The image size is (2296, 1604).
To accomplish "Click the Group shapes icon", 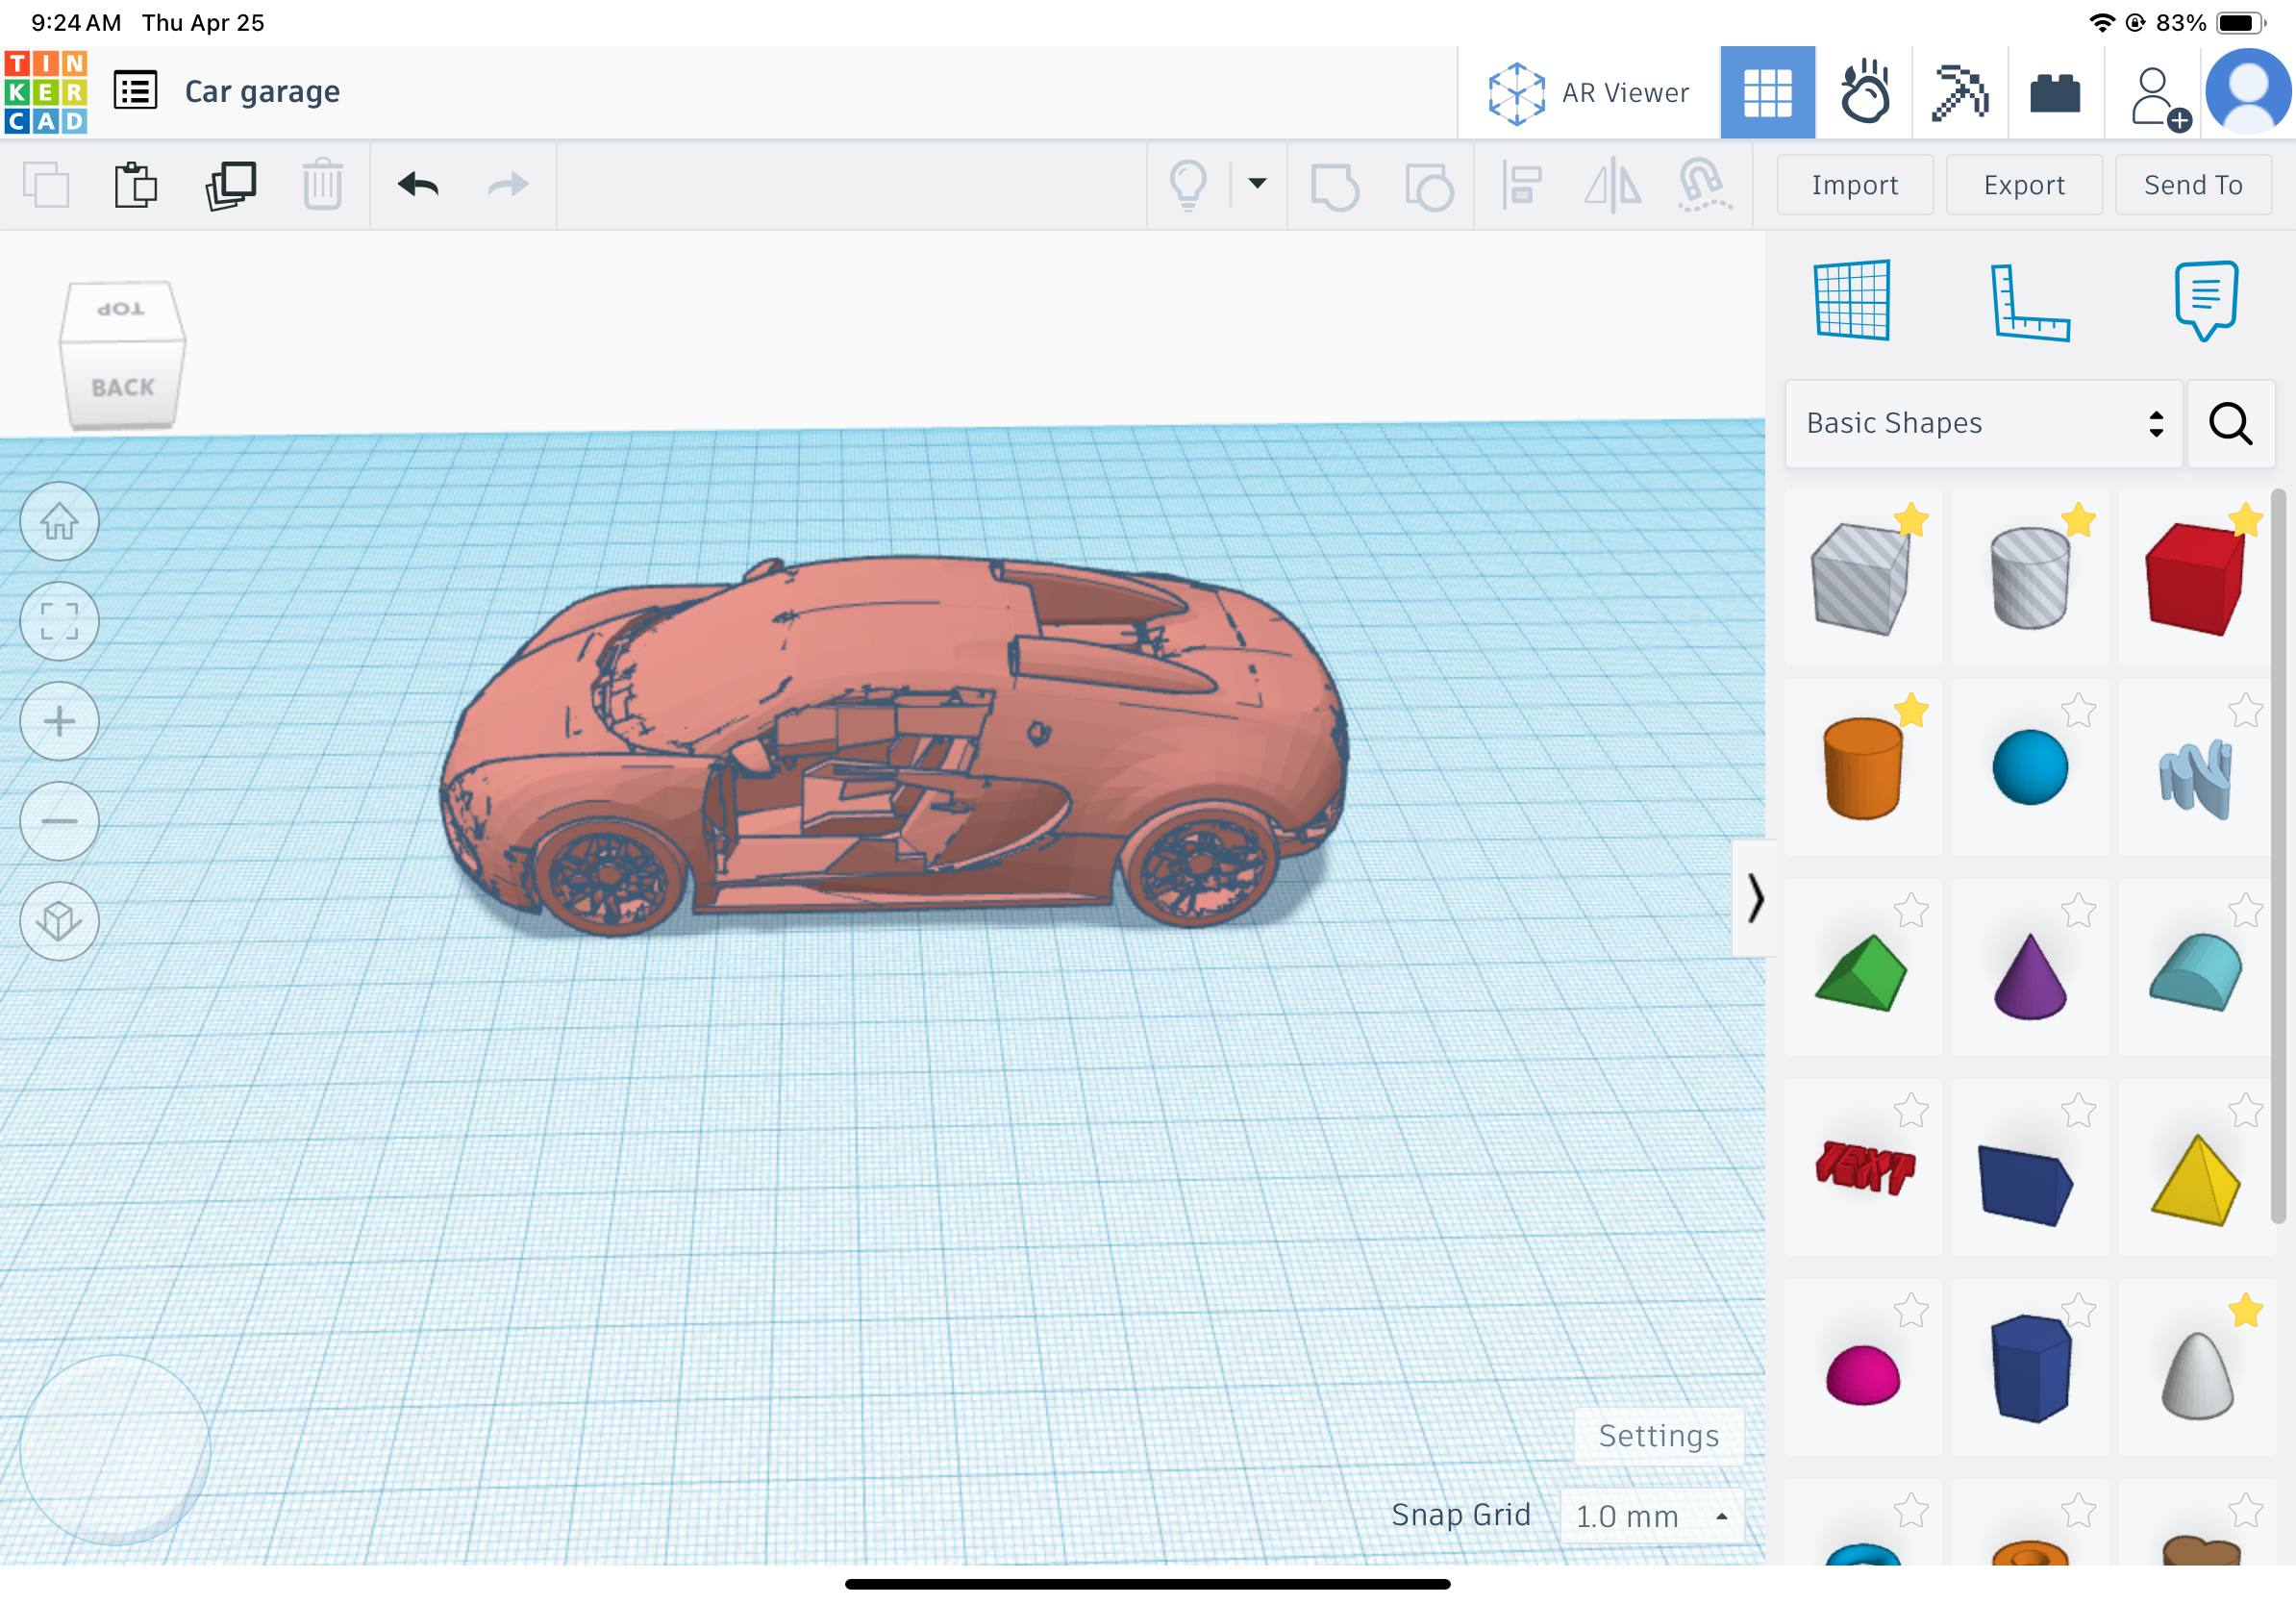I will [x=1335, y=186].
